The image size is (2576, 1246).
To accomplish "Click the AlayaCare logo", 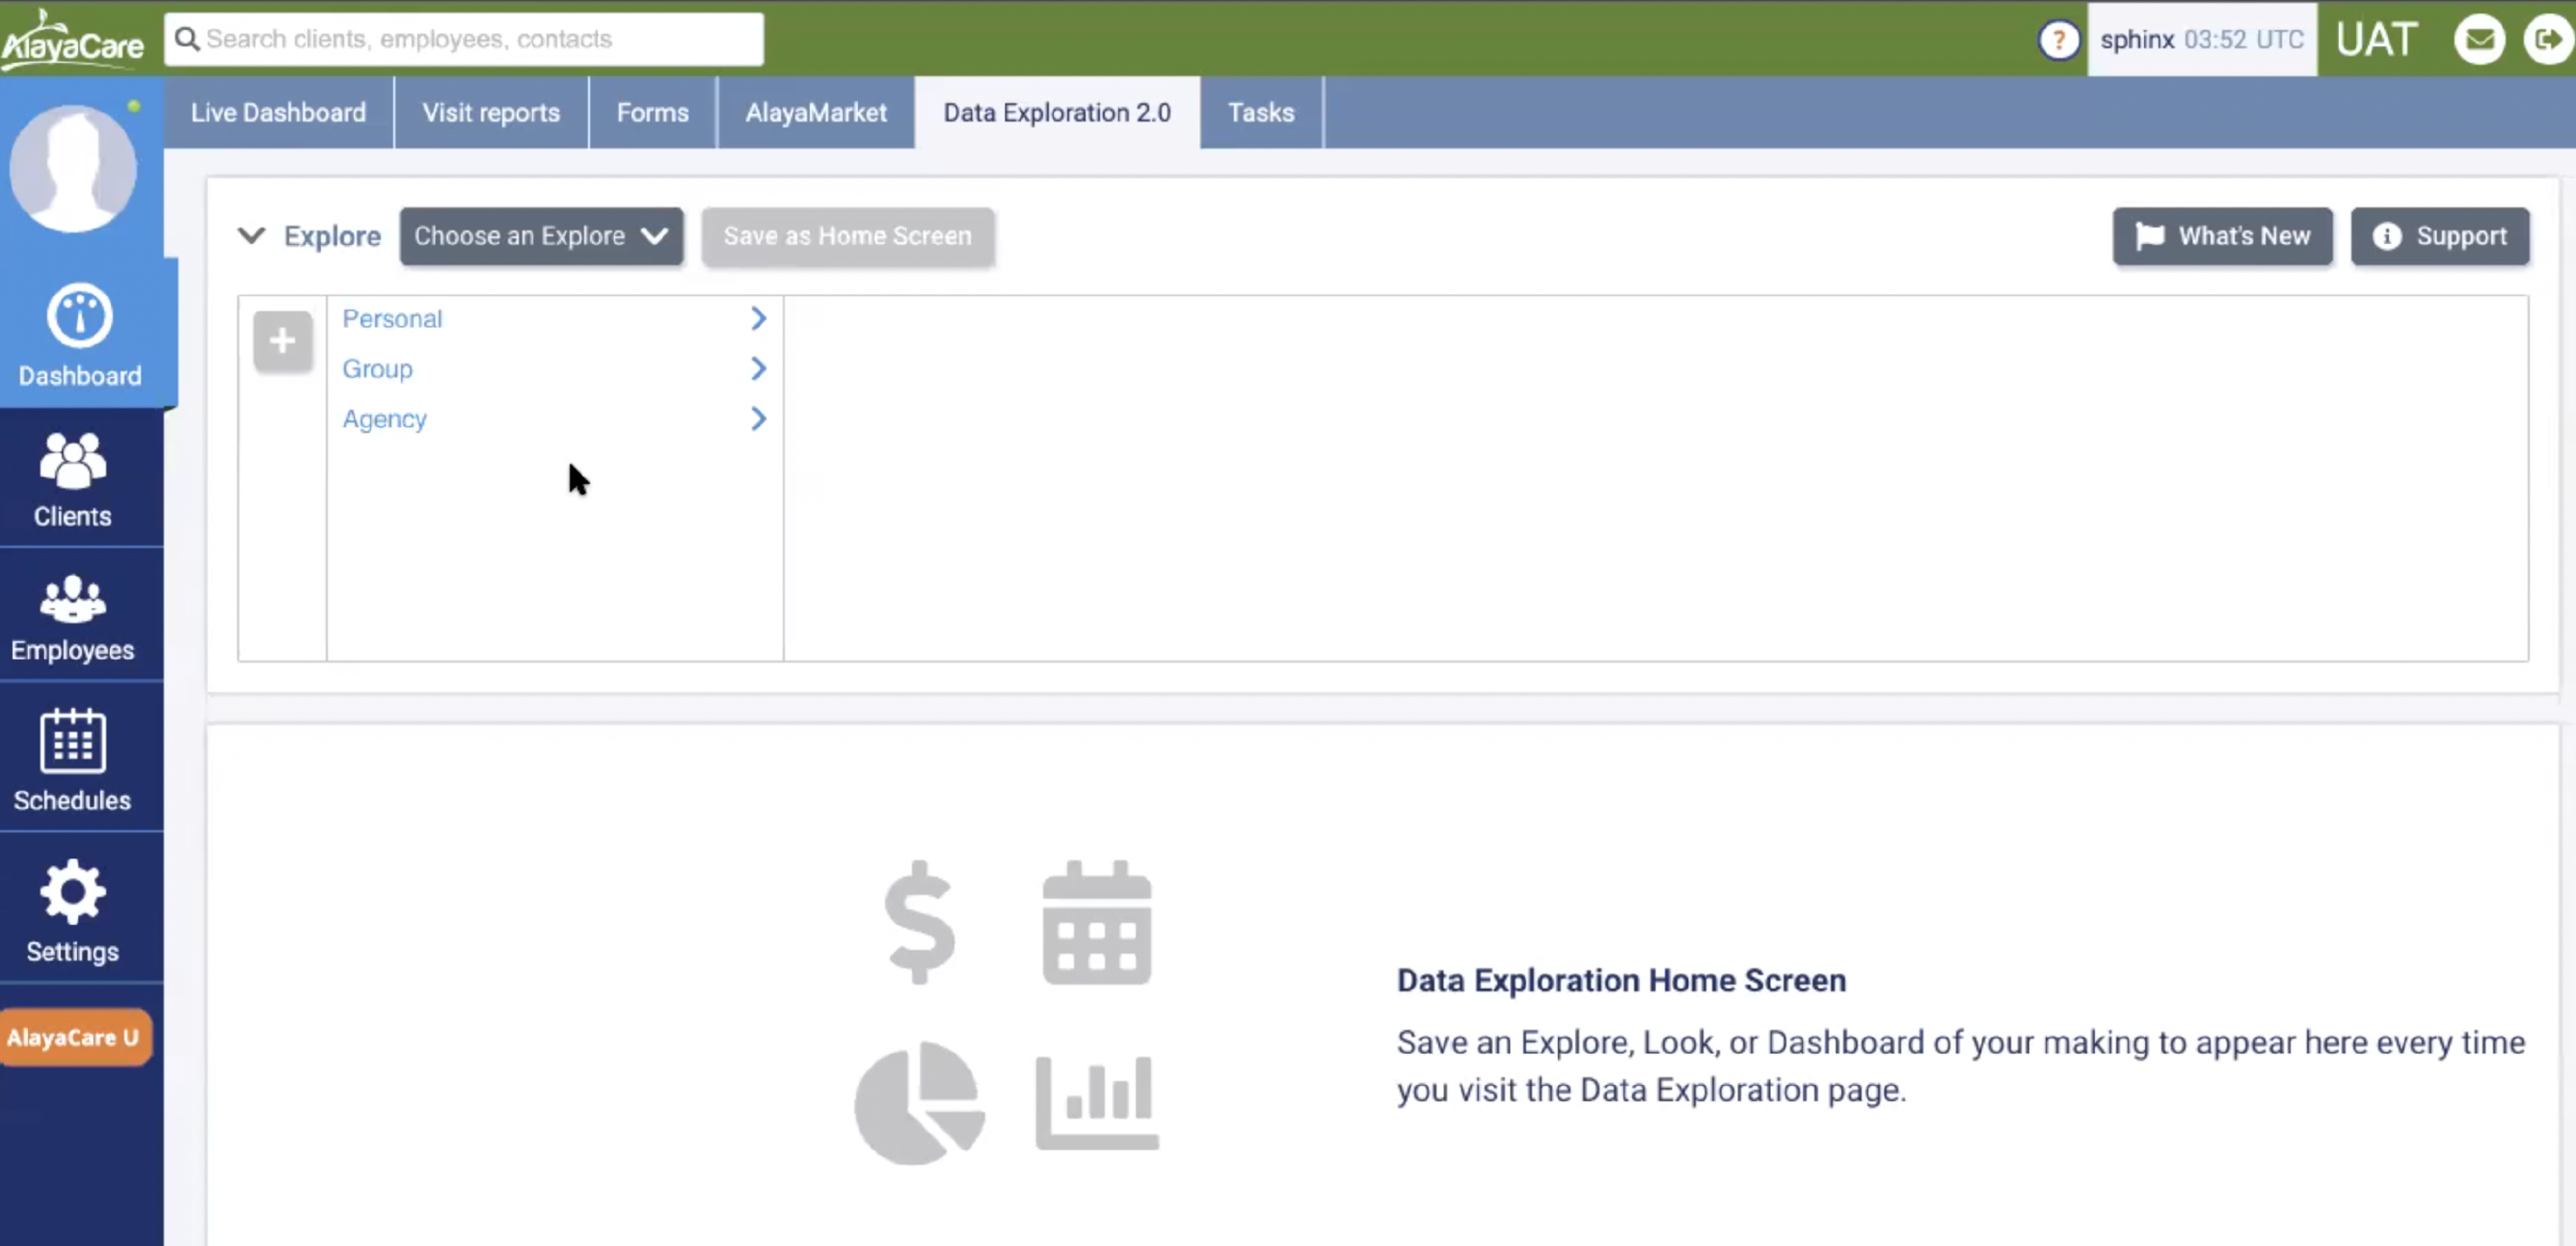I will click(72, 39).
